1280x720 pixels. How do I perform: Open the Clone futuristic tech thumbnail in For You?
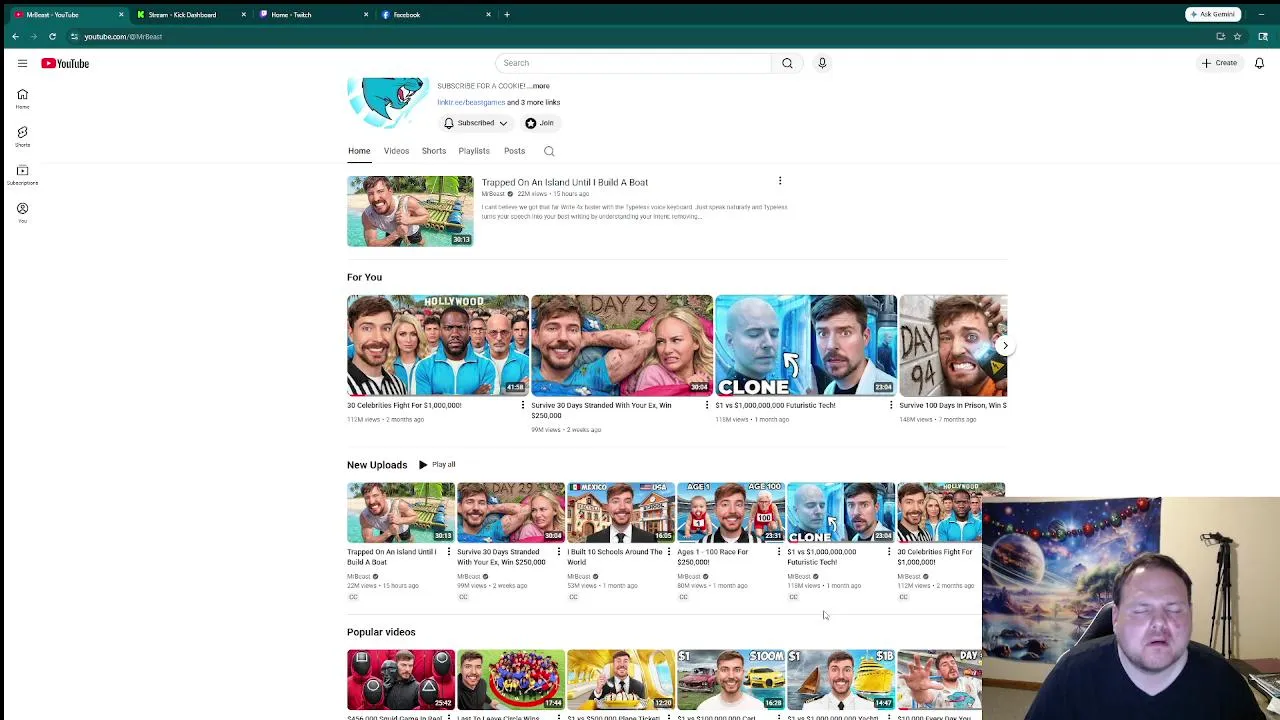806,345
